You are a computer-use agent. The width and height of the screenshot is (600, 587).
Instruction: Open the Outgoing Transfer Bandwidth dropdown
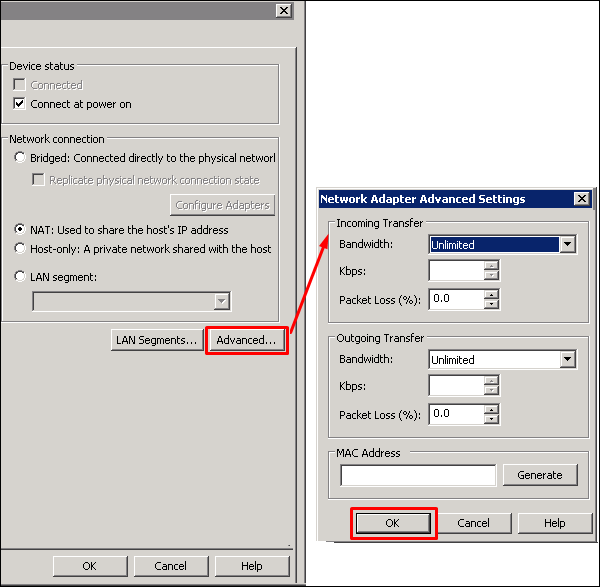pyautogui.click(x=568, y=360)
